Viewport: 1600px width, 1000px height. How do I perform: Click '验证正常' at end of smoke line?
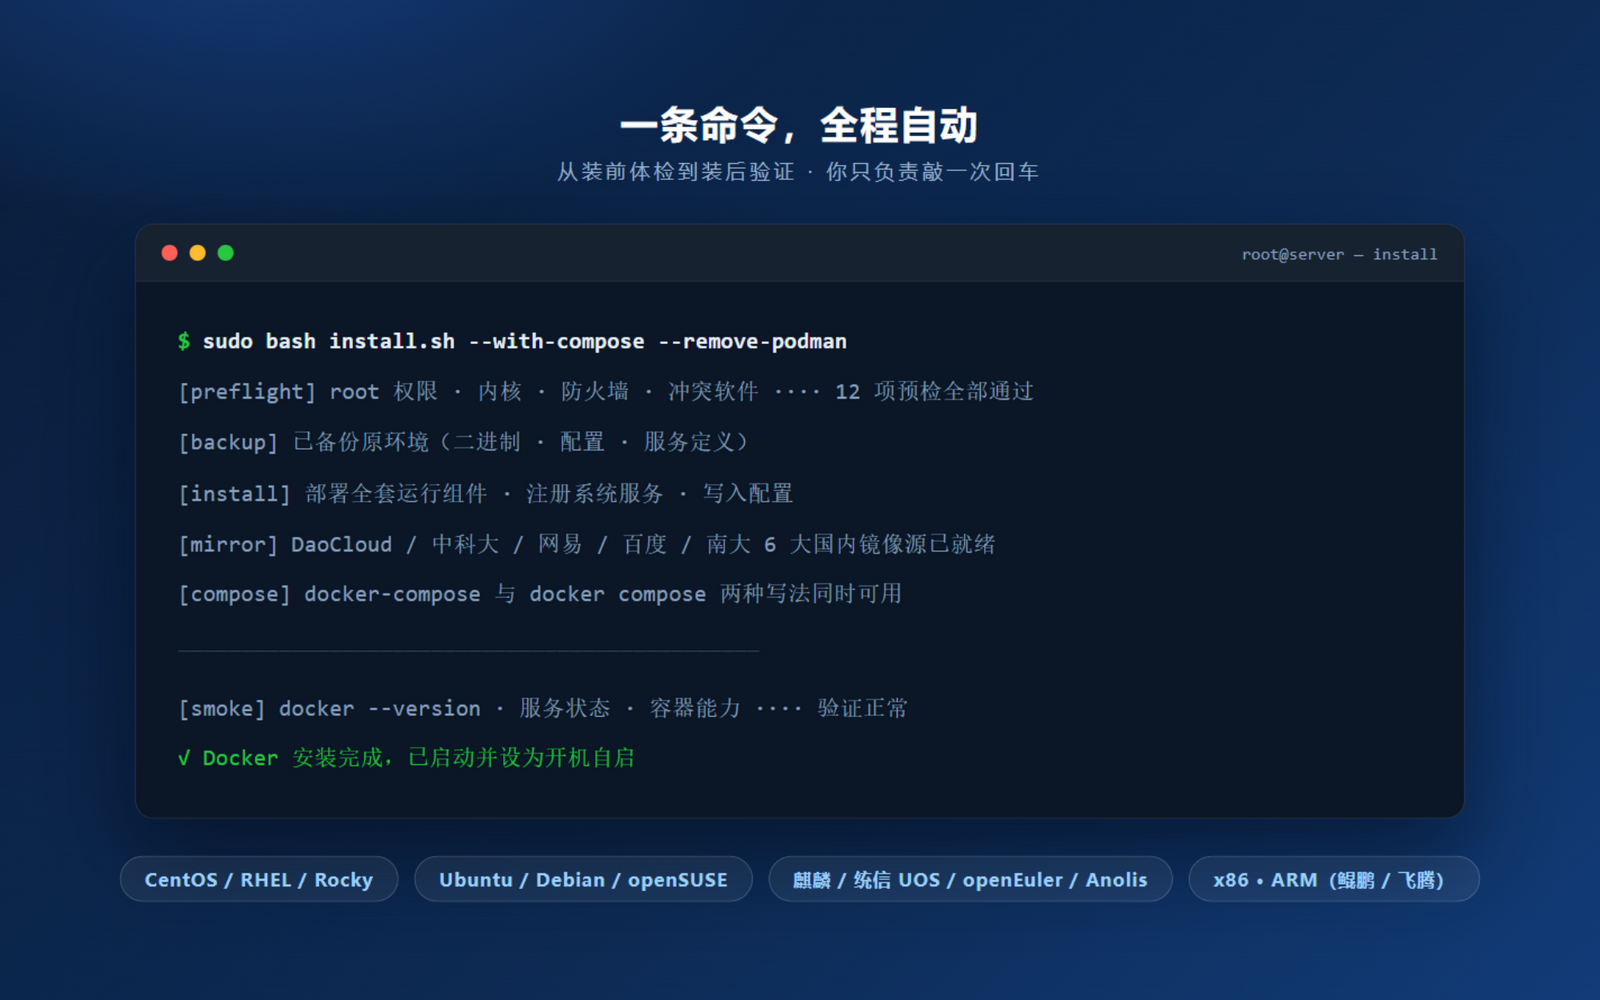coord(863,708)
